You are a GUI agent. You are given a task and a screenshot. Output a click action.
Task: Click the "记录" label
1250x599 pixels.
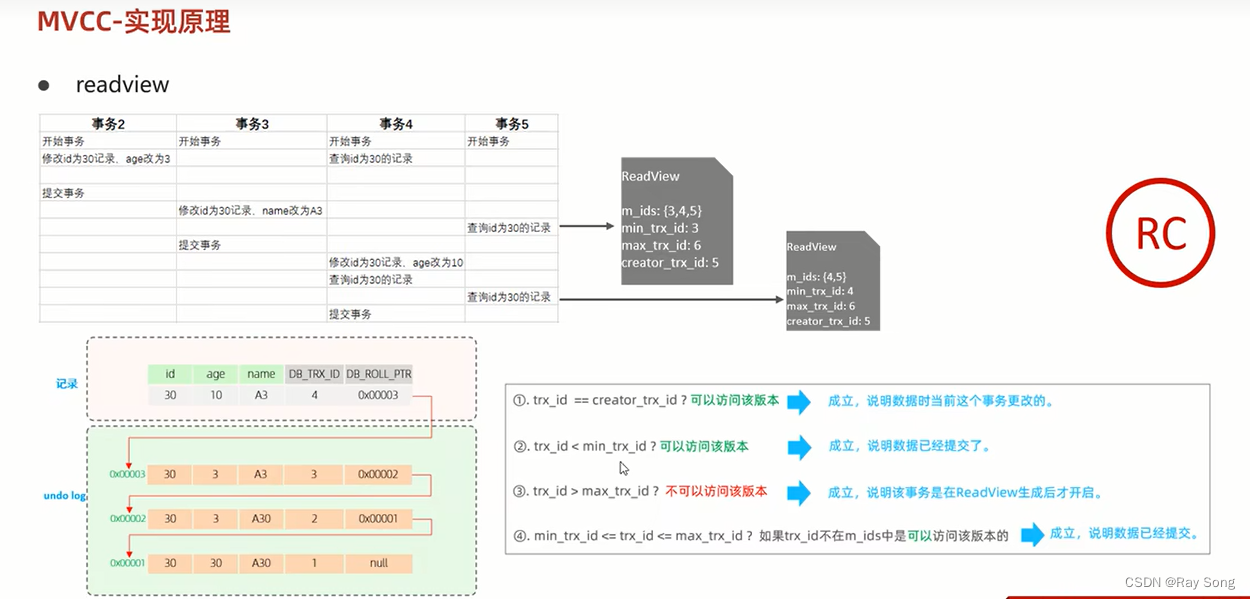coord(67,384)
